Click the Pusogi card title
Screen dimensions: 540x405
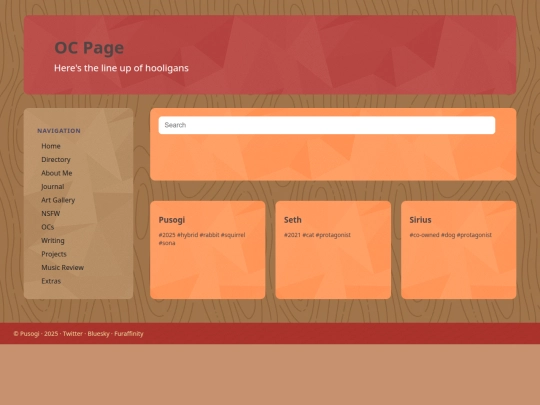coord(172,220)
